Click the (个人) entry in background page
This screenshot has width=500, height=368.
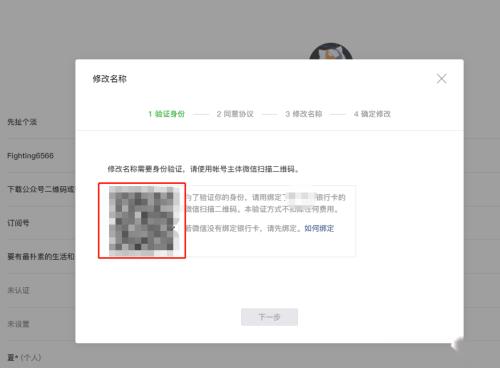point(24,358)
